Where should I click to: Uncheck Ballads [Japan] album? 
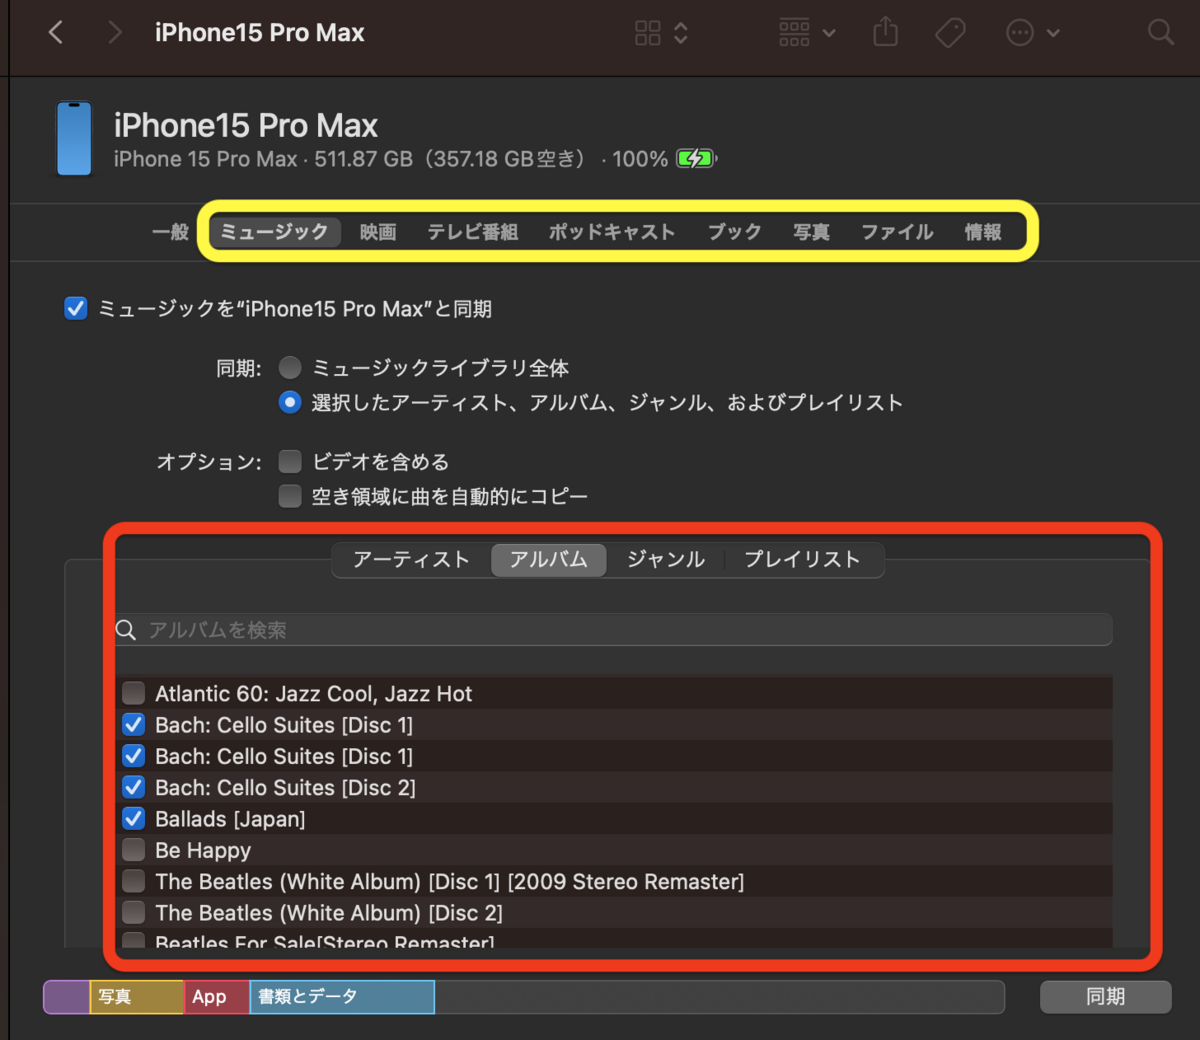coord(133,819)
